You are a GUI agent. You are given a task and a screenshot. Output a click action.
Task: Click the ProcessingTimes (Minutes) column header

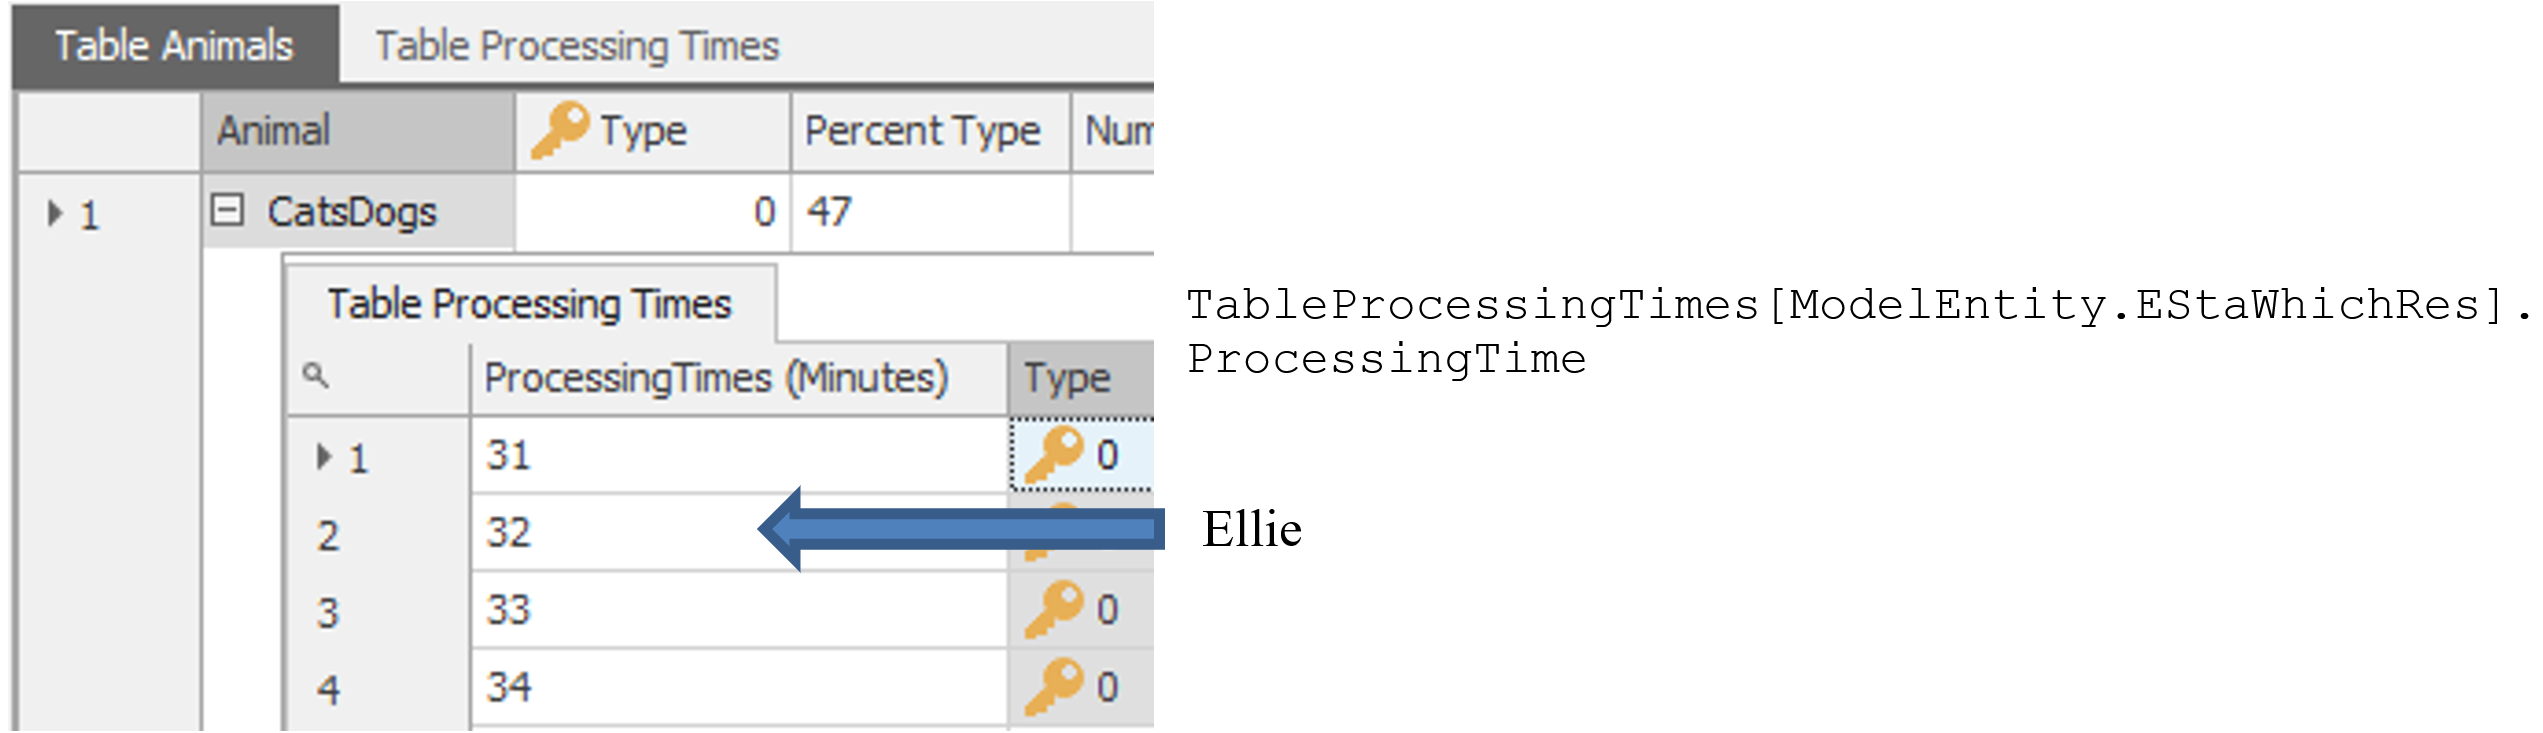739,379
